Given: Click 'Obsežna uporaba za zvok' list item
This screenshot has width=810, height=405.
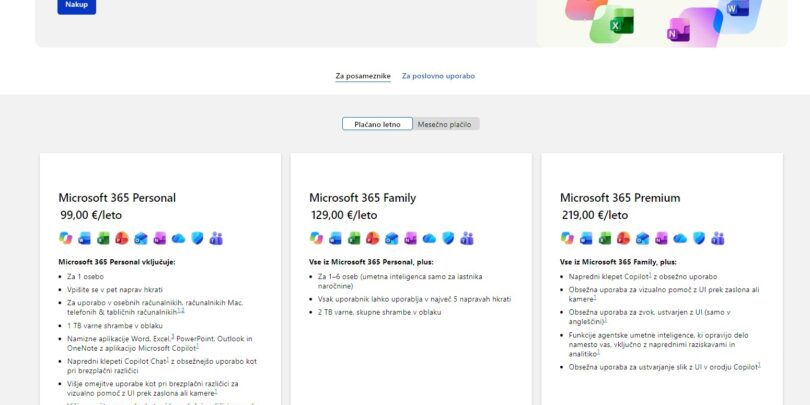Looking at the screenshot, I should (x=649, y=317).
